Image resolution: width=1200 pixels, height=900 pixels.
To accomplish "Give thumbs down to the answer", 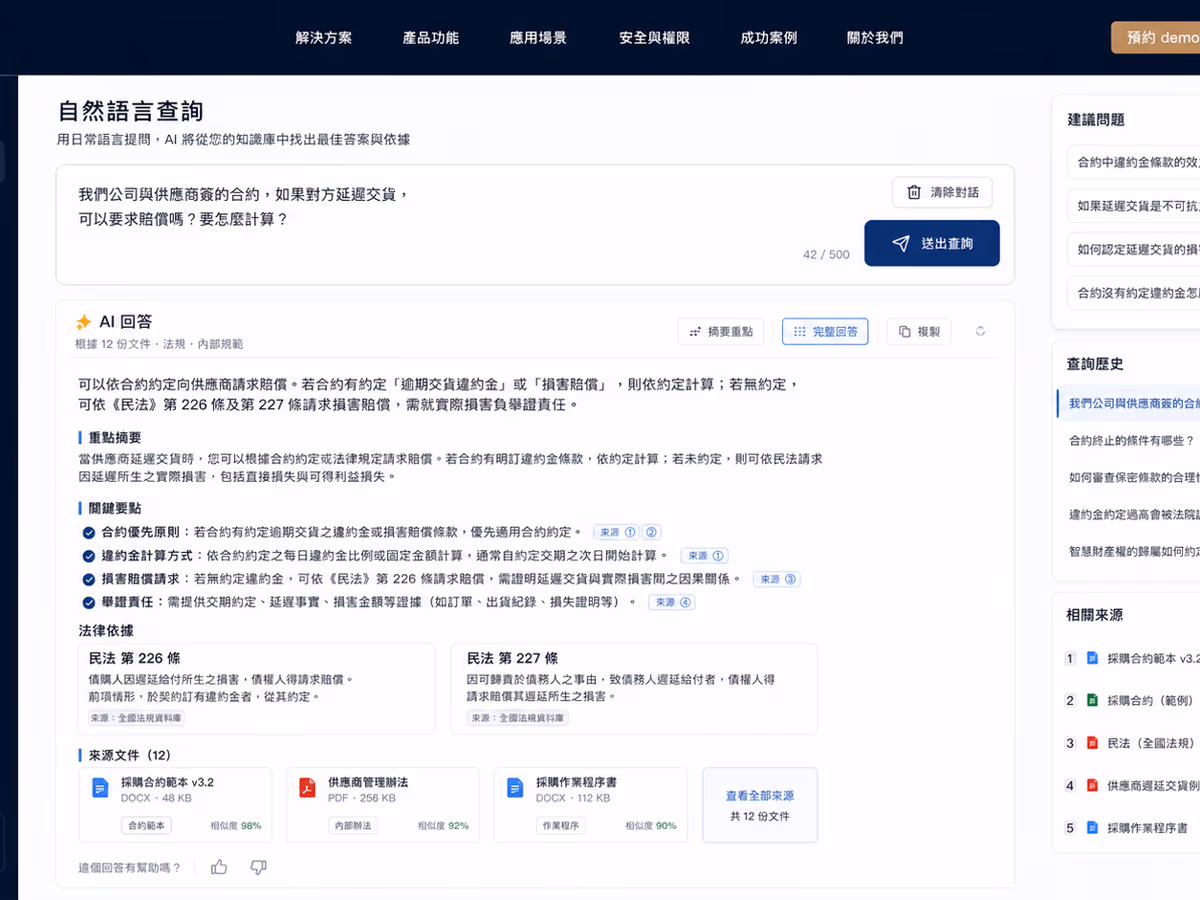I will click(258, 867).
